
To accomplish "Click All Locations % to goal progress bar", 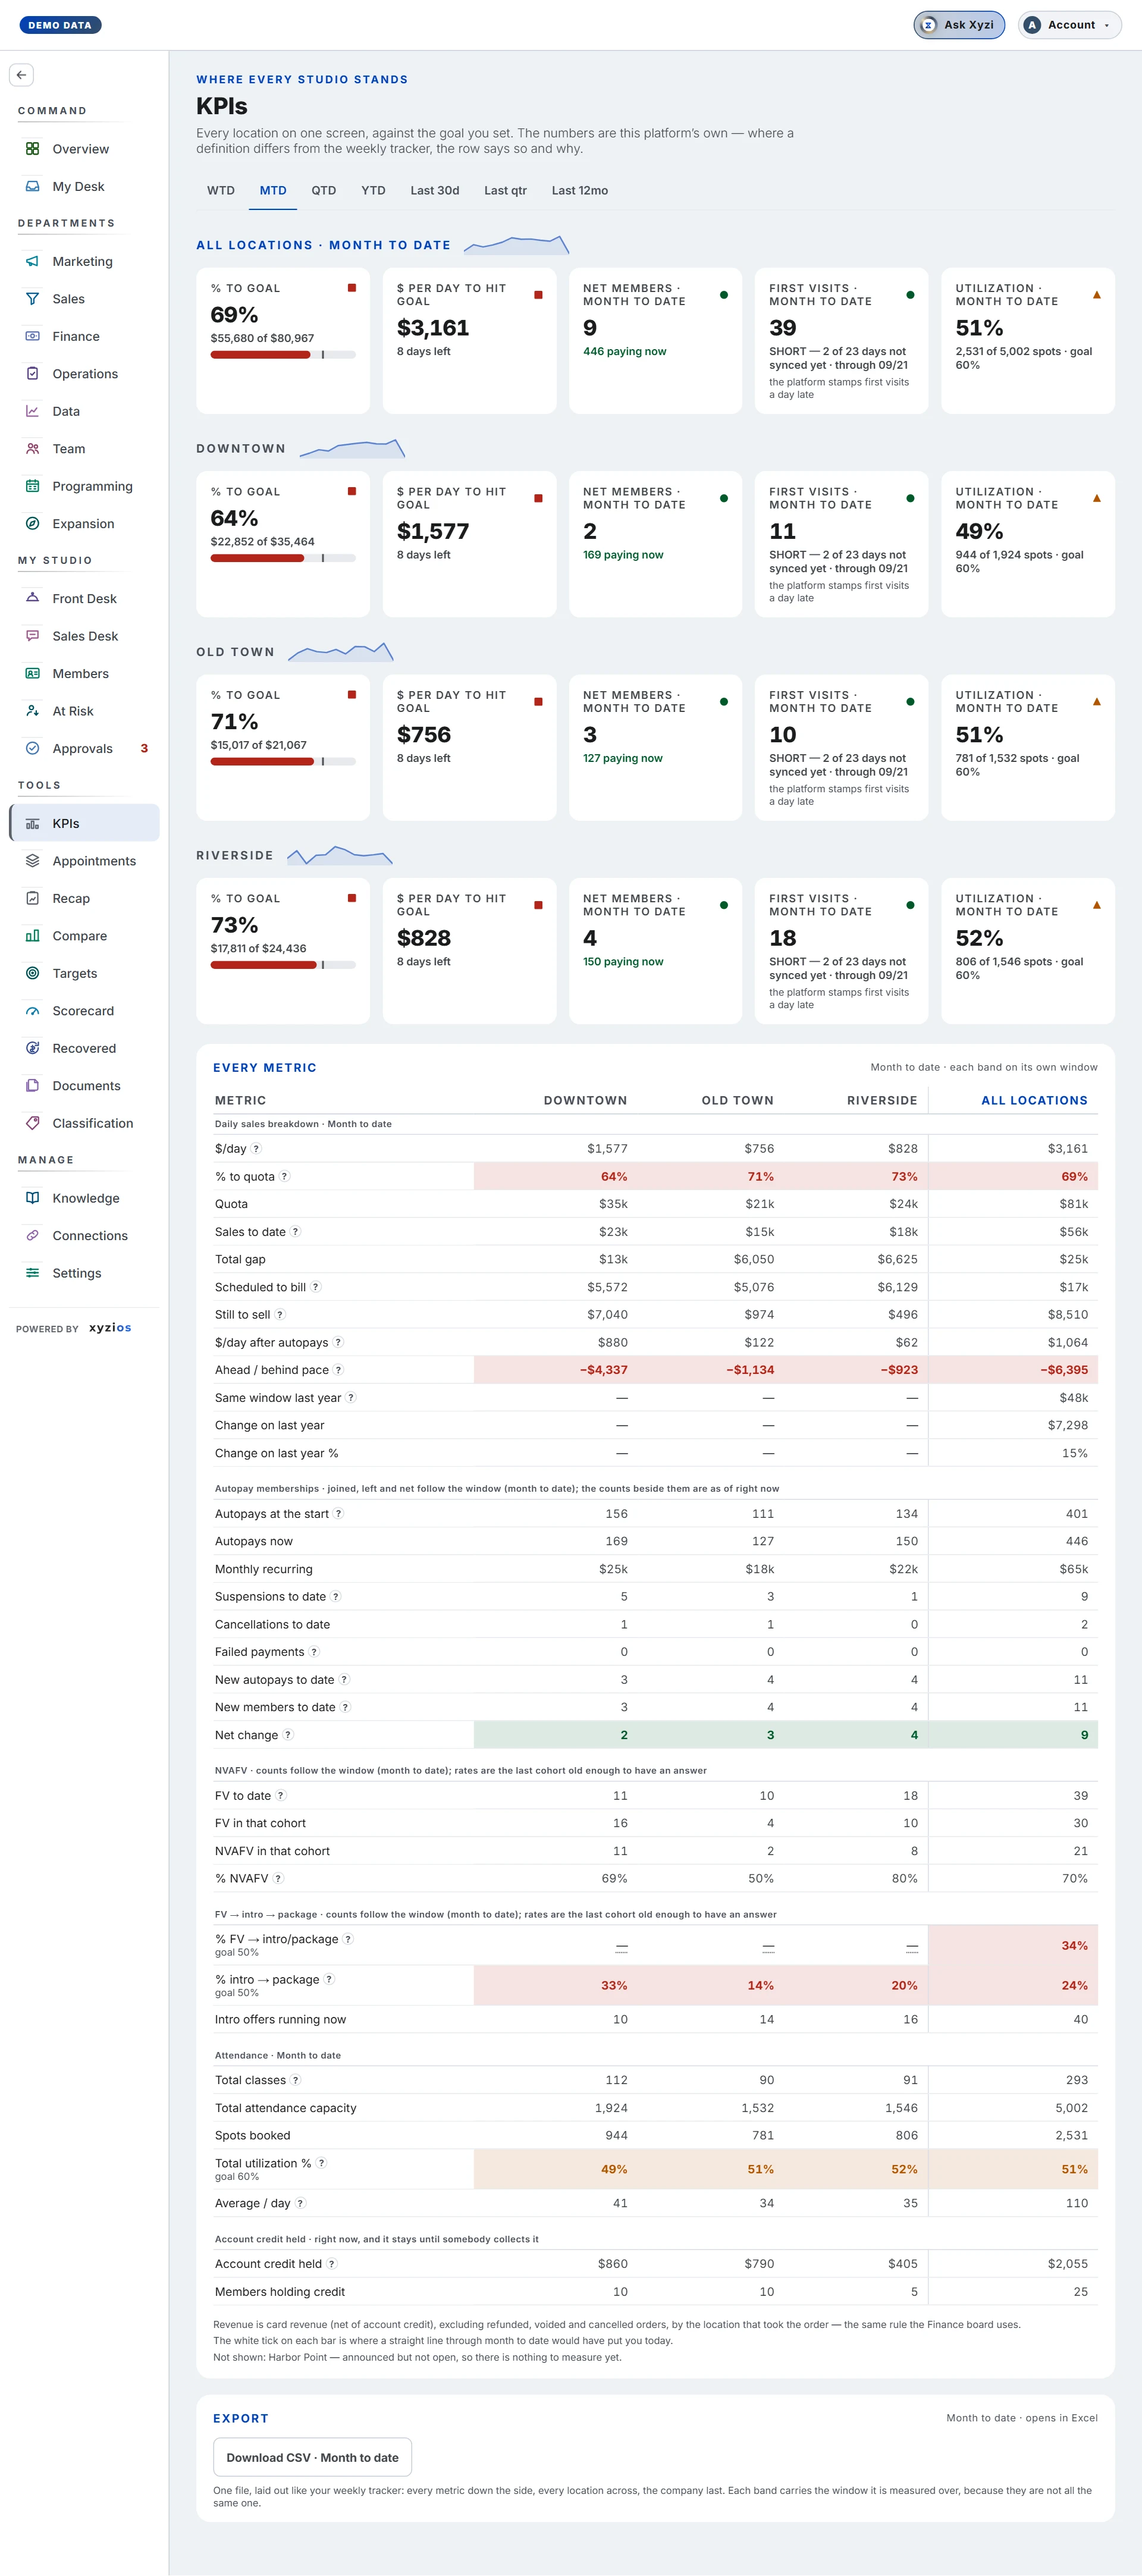I will (x=283, y=355).
